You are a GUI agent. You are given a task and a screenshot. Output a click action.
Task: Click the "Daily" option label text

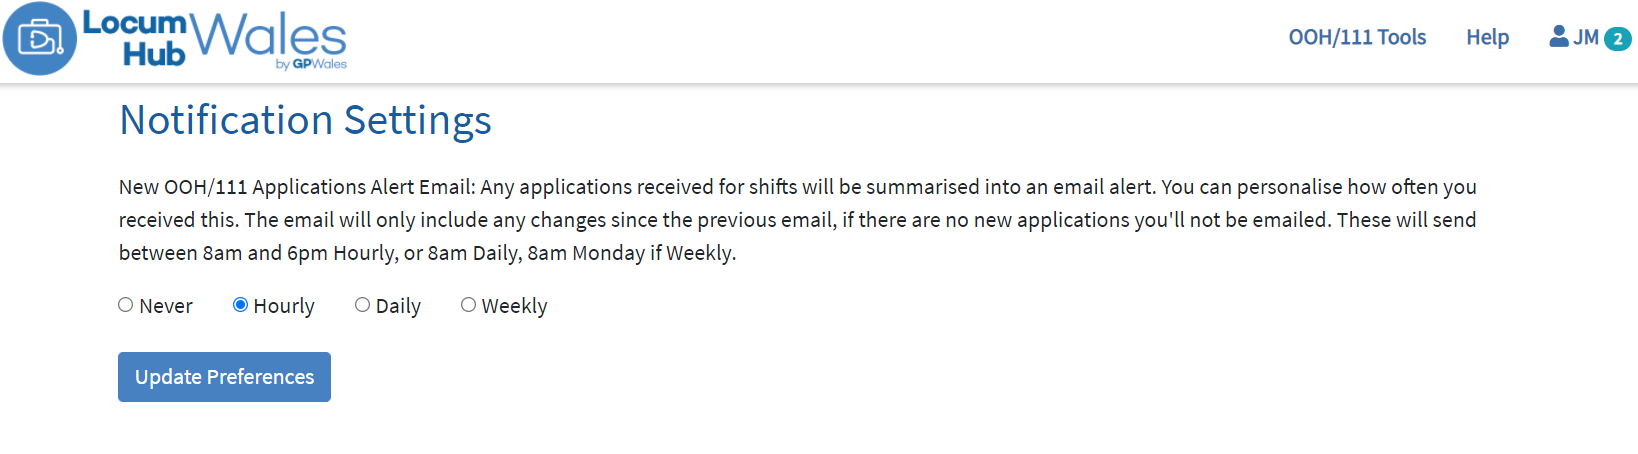(x=398, y=306)
